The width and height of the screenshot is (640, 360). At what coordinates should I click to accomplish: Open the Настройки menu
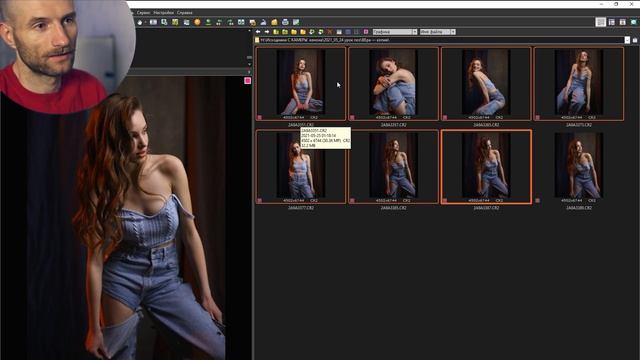[x=164, y=13]
